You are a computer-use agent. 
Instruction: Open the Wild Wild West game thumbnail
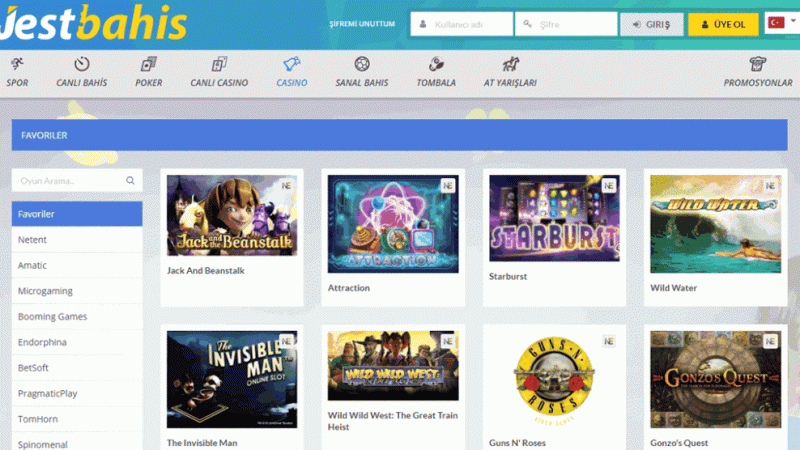pyautogui.click(x=393, y=365)
